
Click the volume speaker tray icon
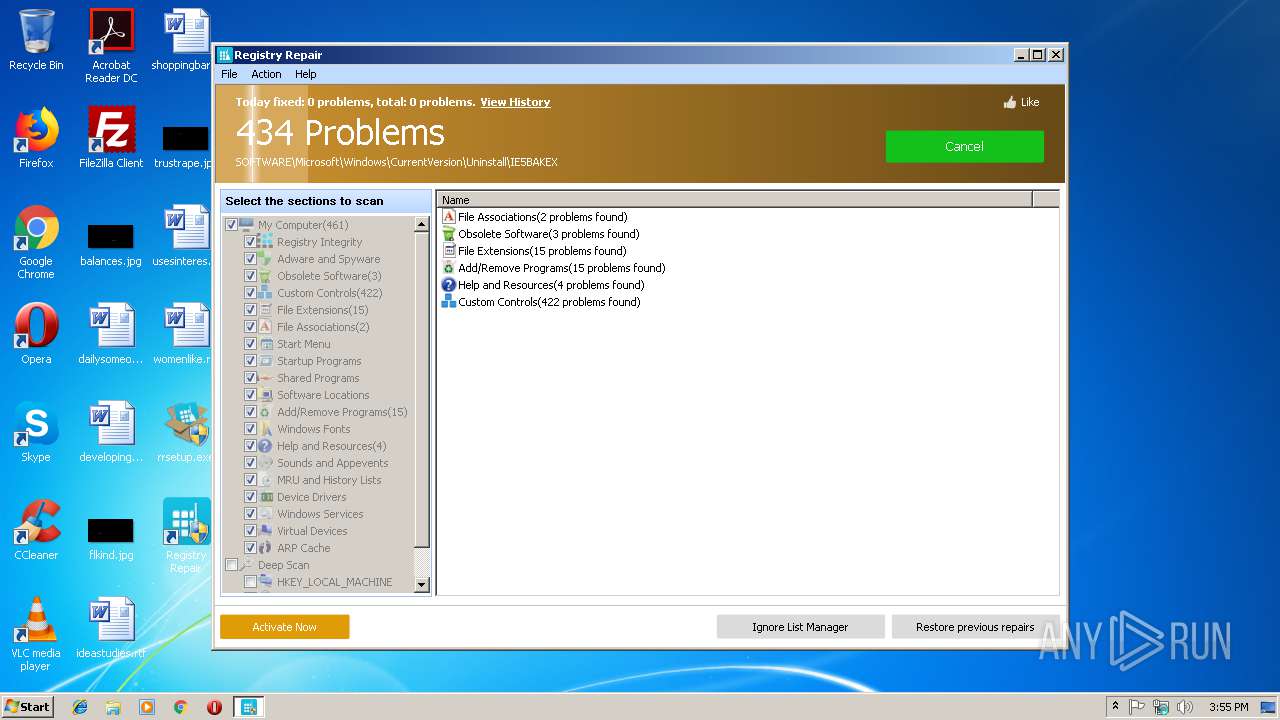(1185, 707)
